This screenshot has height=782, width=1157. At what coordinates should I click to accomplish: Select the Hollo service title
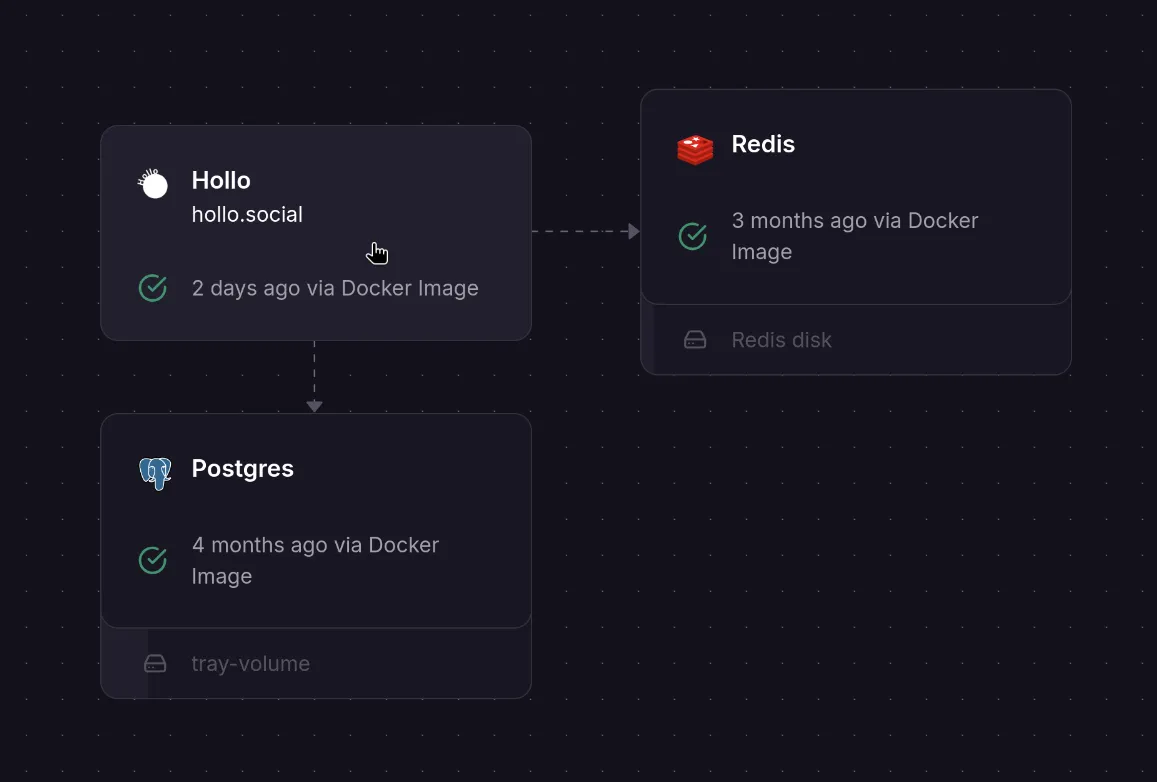click(221, 180)
